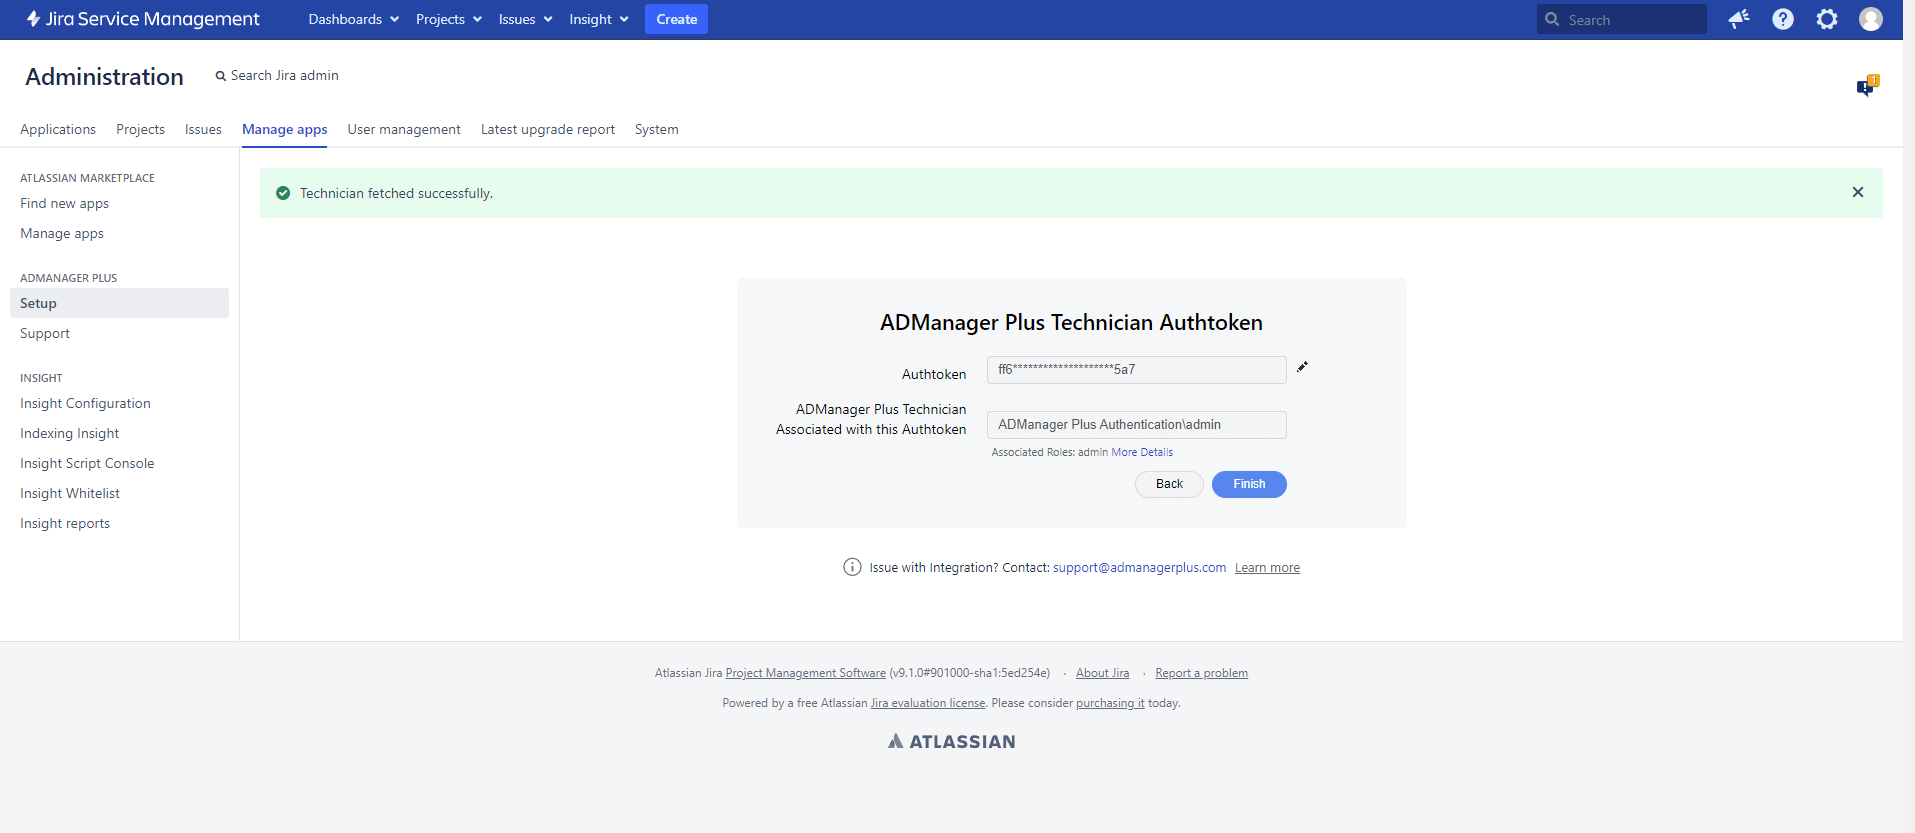
Task: Open Project Management Software footer link
Action: 805,673
